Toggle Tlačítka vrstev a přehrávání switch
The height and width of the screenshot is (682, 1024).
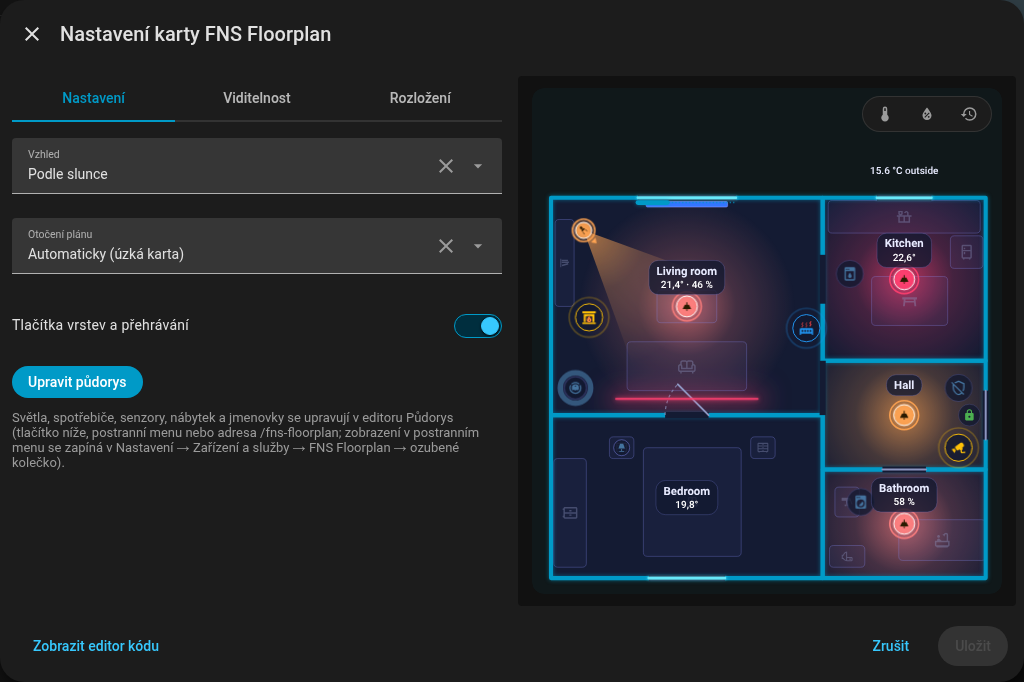point(477,325)
